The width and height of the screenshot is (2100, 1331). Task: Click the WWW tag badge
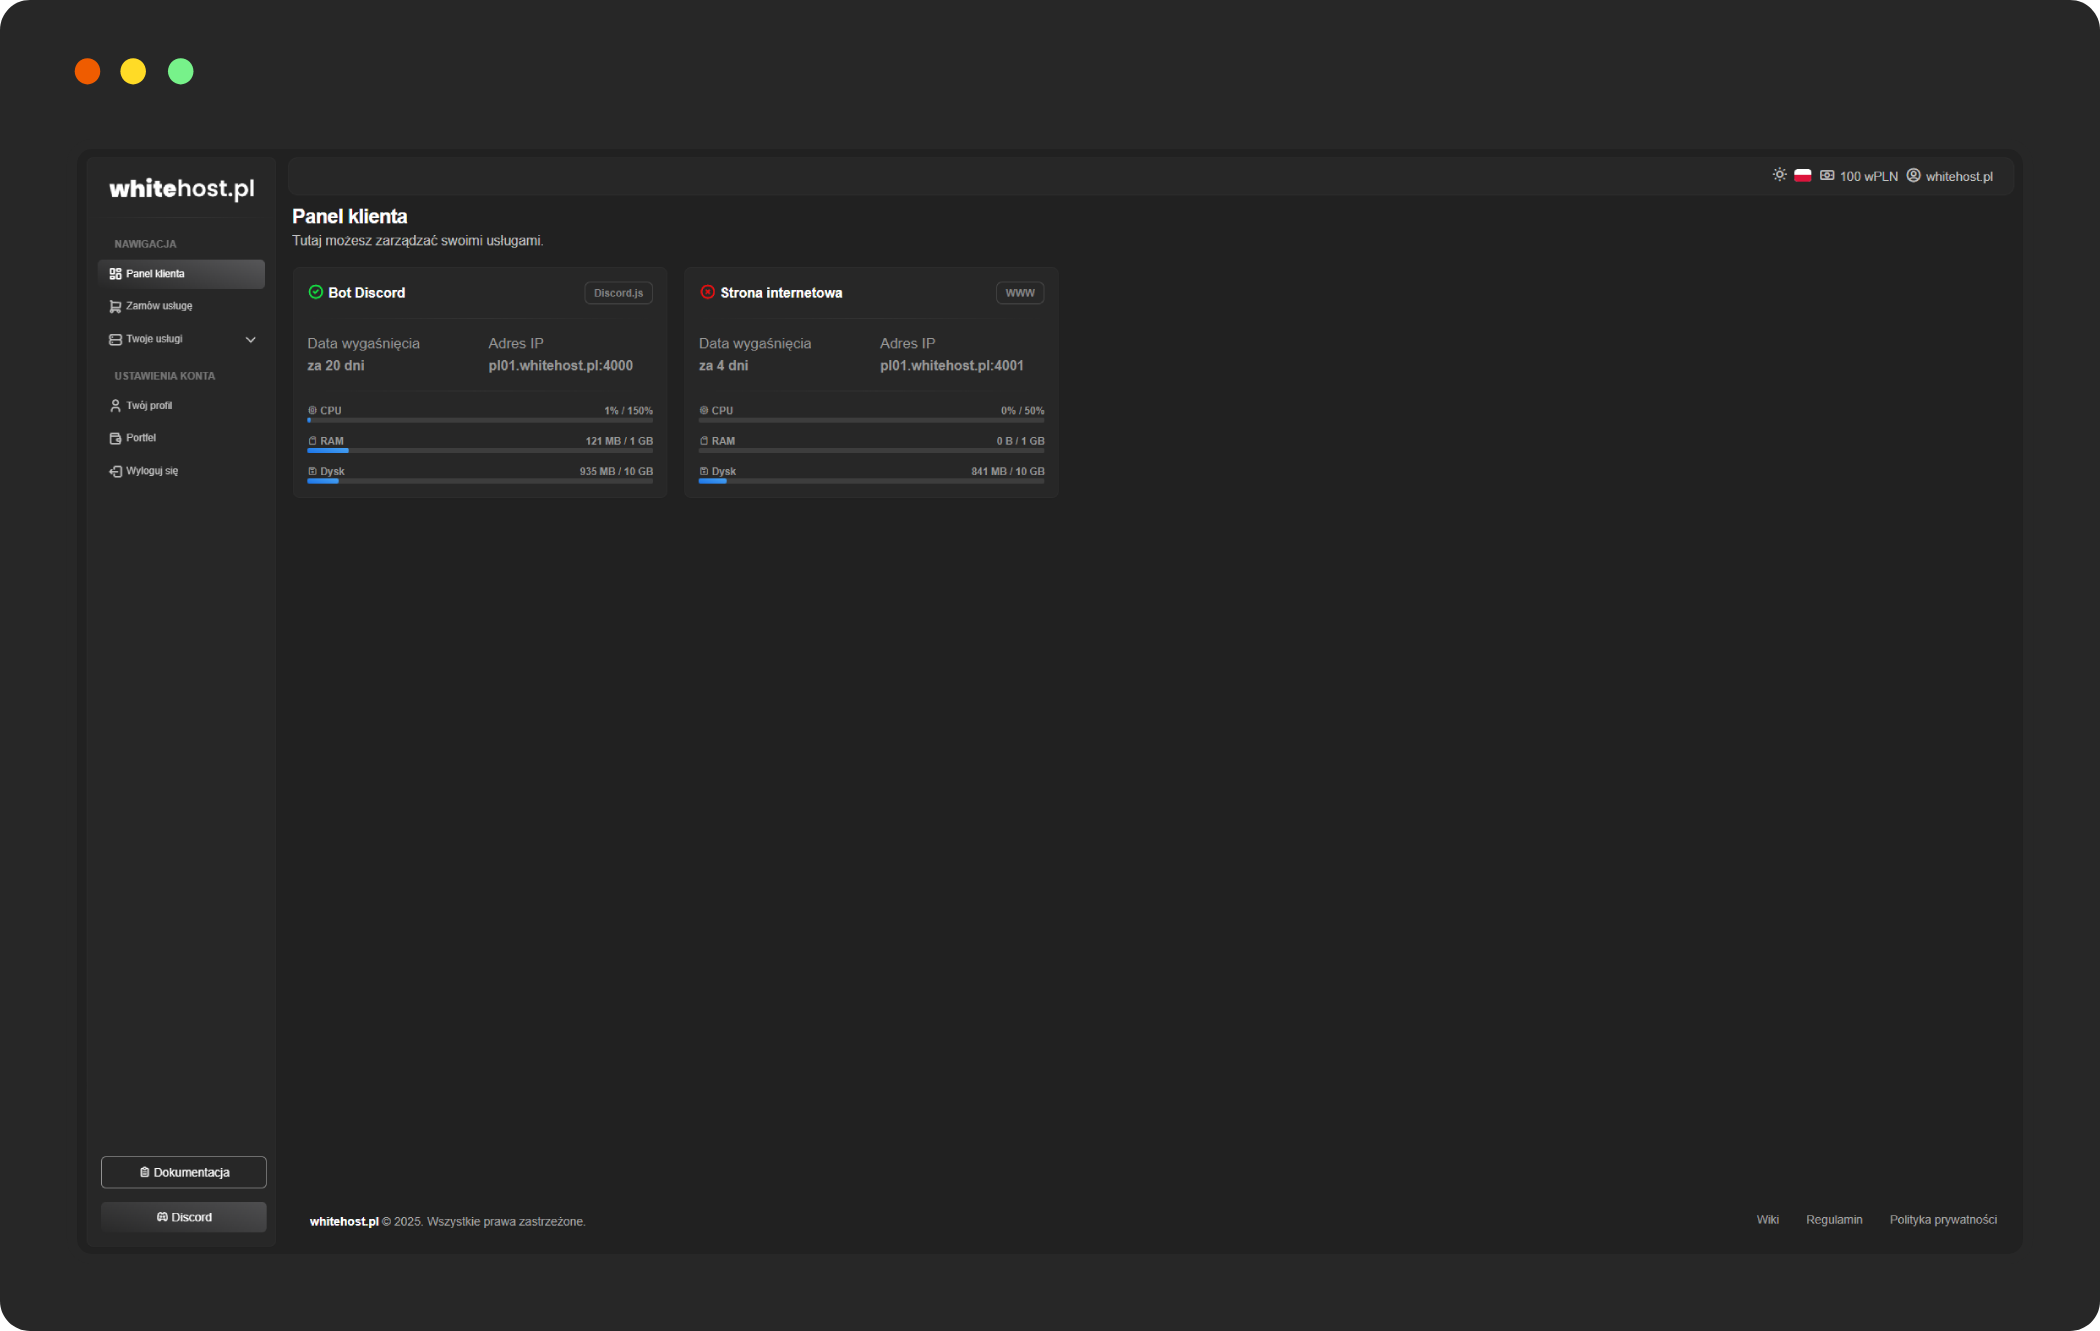(1020, 293)
